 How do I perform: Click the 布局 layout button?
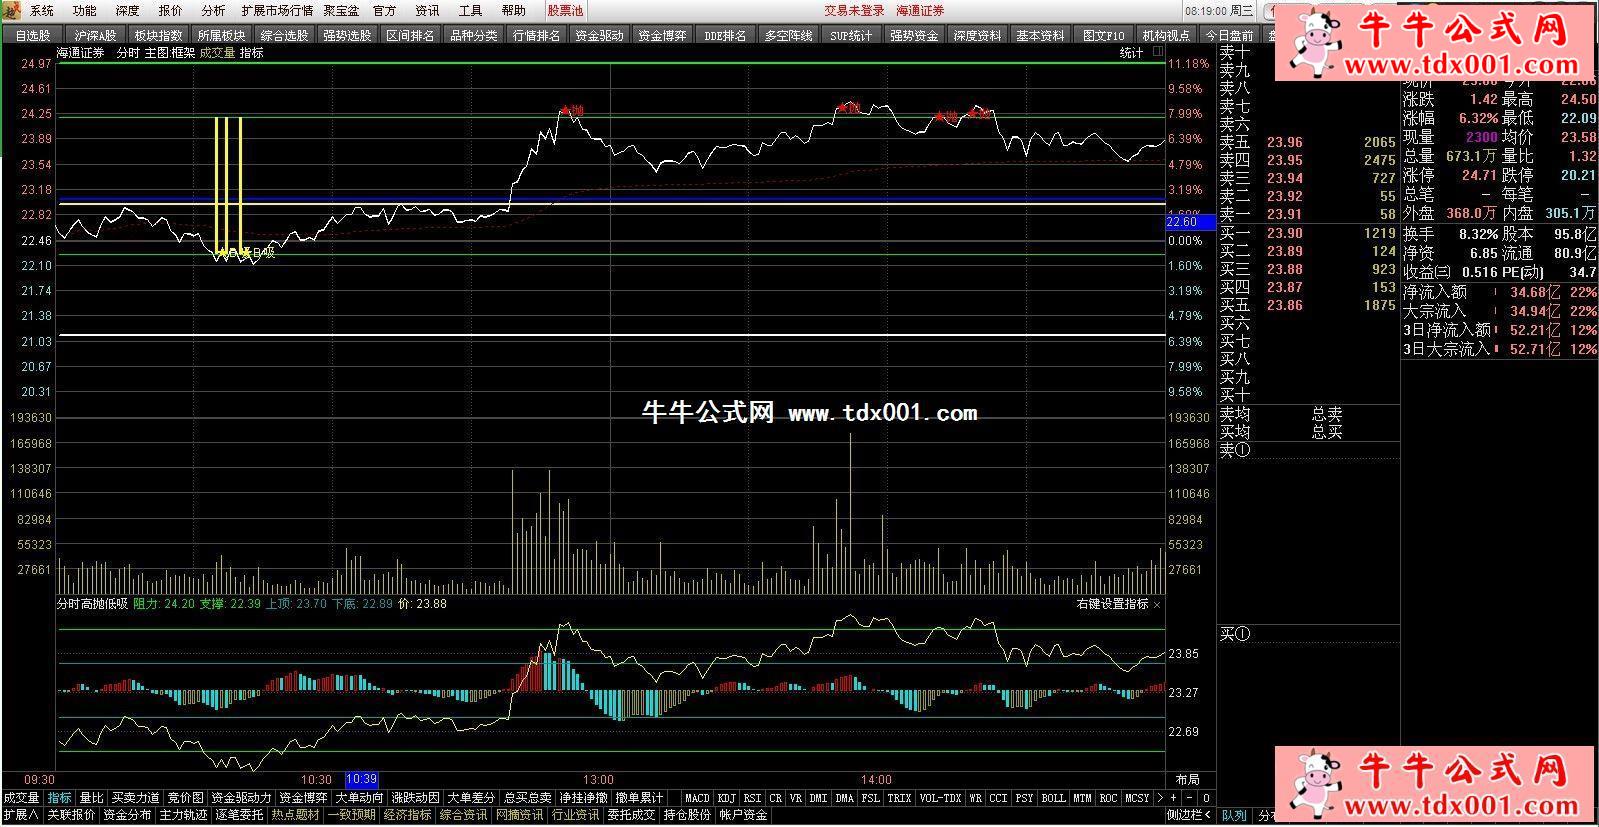coord(1187,779)
